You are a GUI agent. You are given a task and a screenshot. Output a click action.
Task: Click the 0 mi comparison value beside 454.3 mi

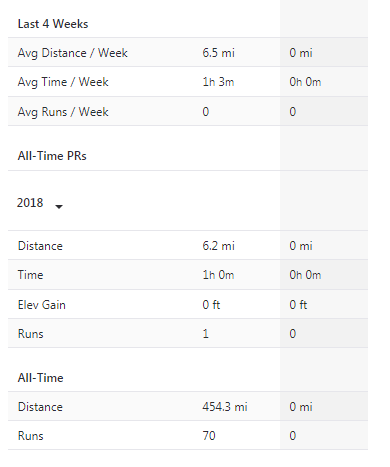(301, 407)
